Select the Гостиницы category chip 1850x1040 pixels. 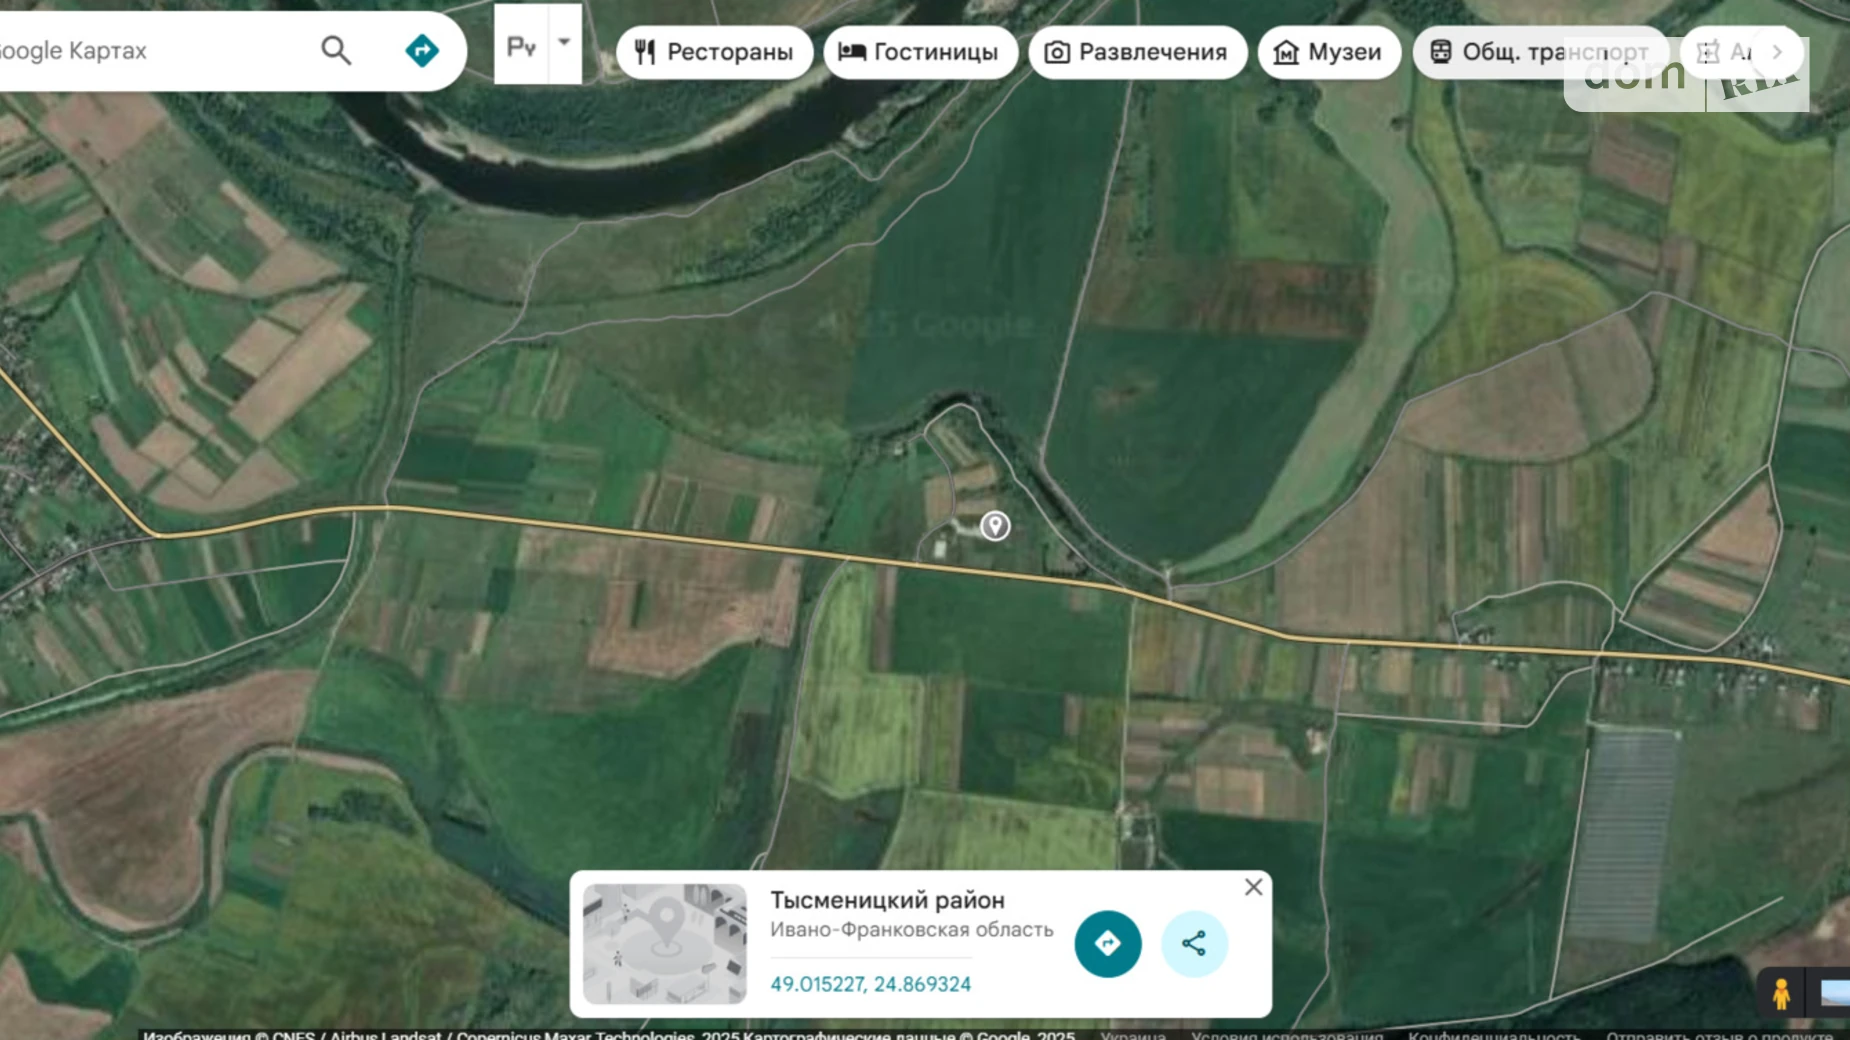coord(920,52)
